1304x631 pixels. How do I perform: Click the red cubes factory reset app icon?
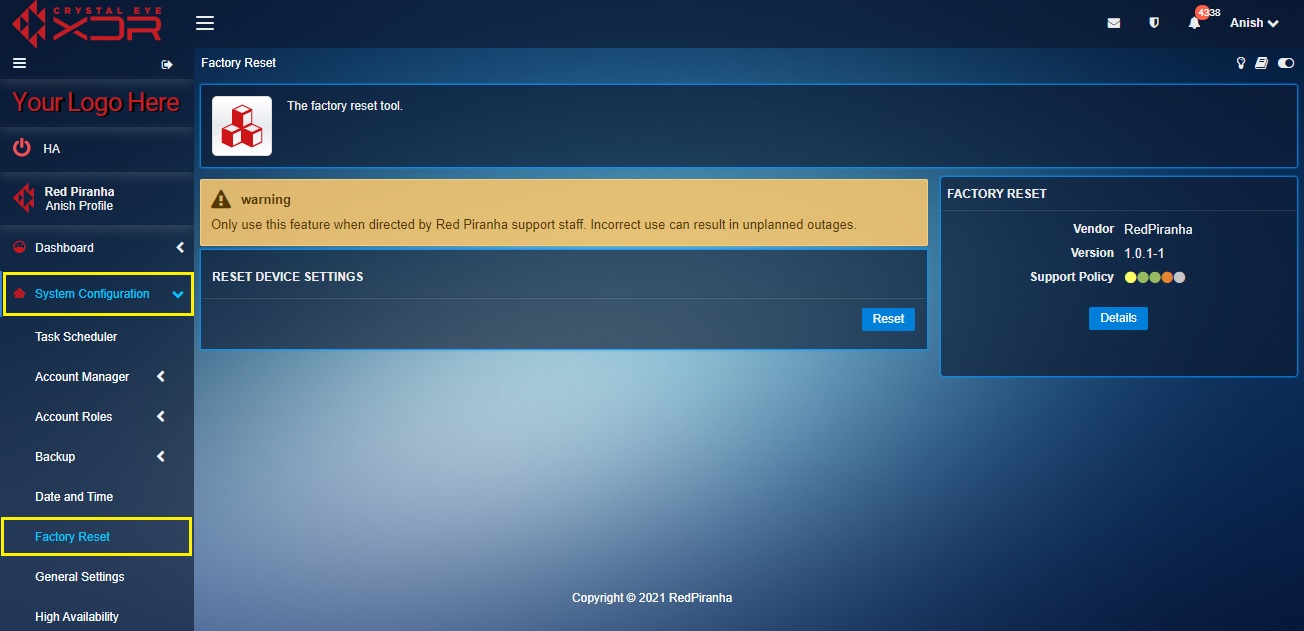pos(242,126)
